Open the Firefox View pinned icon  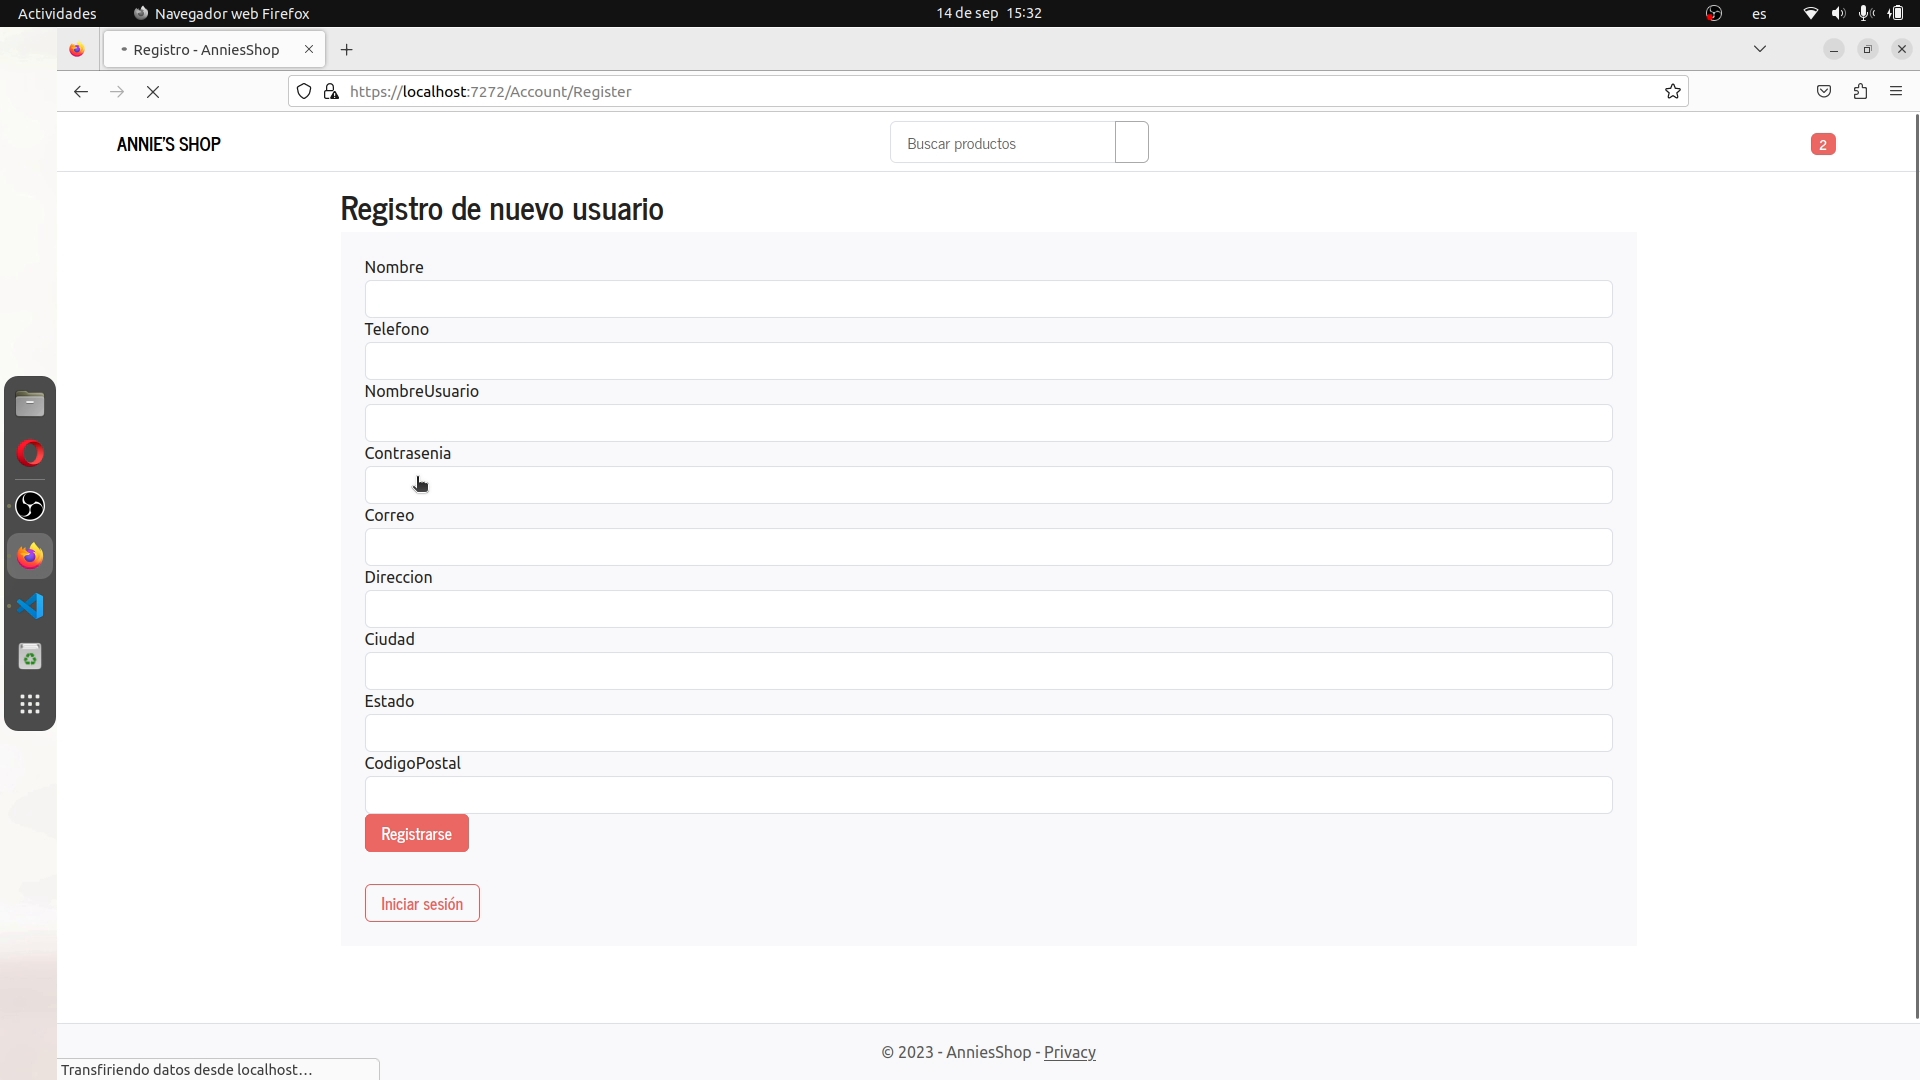point(77,49)
